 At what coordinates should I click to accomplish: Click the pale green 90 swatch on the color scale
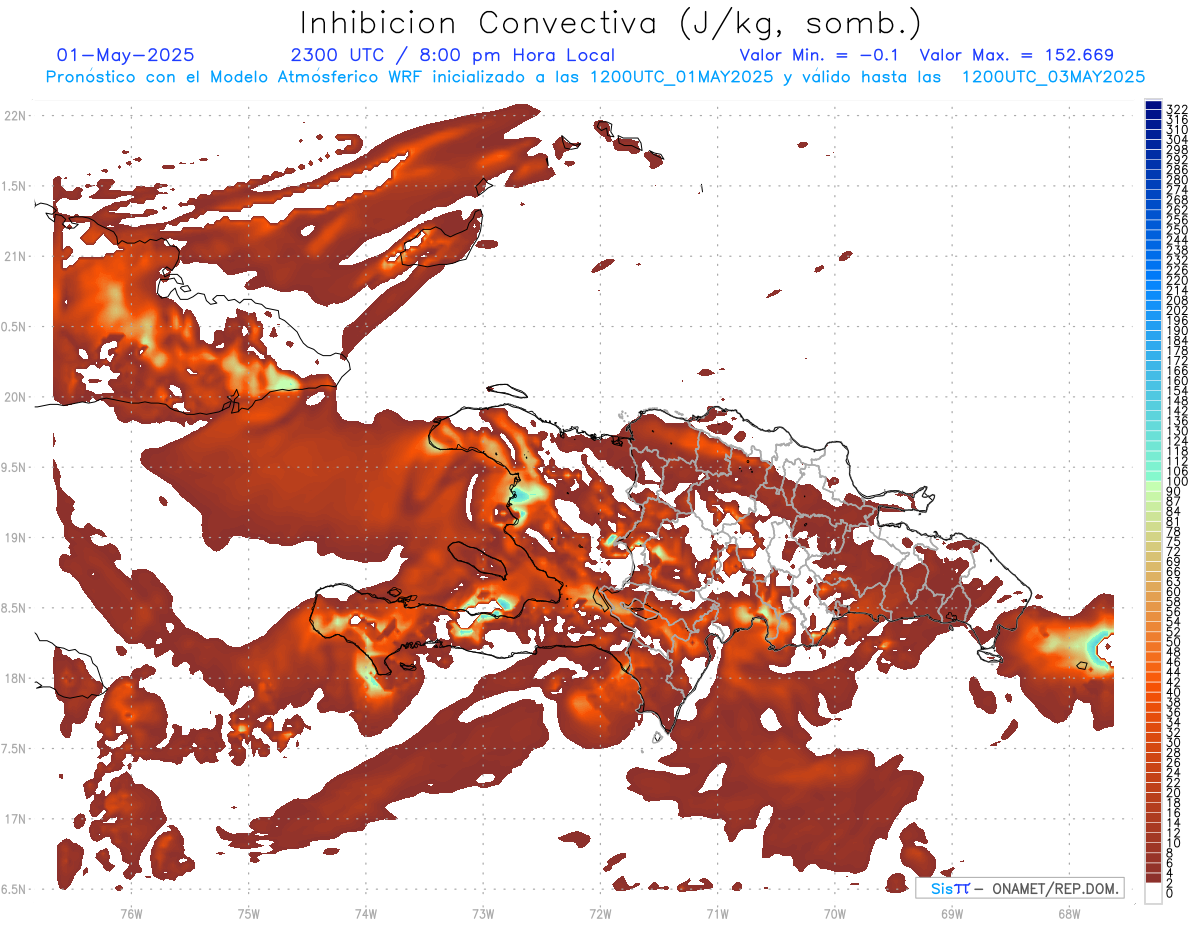1153,487
